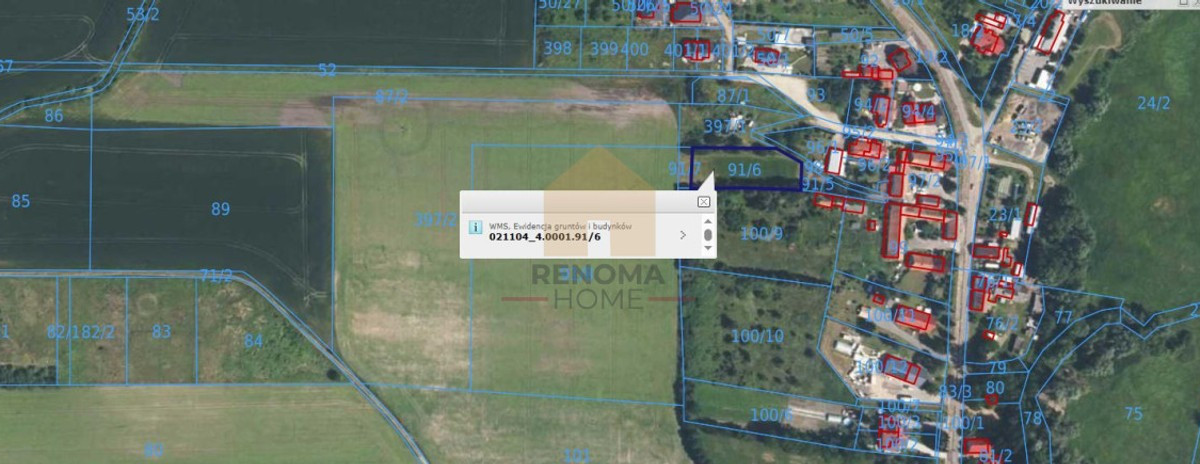Click parcel label 100/10
Image resolution: width=1200 pixels, height=464 pixels.
coord(757,336)
